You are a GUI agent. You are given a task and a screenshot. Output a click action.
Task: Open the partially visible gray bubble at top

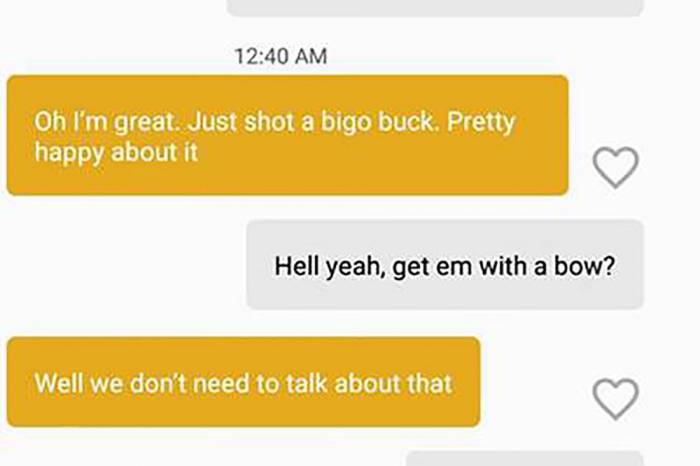pyautogui.click(x=435, y=8)
